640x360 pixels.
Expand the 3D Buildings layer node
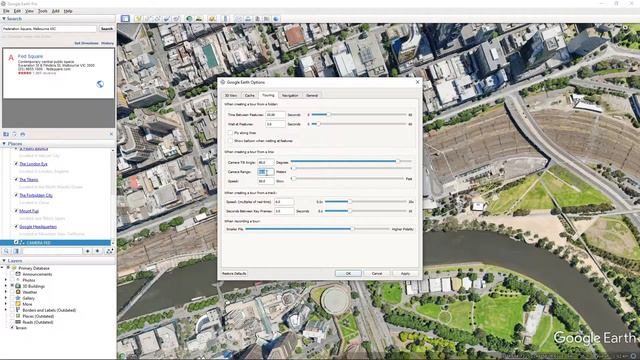coord(6,286)
